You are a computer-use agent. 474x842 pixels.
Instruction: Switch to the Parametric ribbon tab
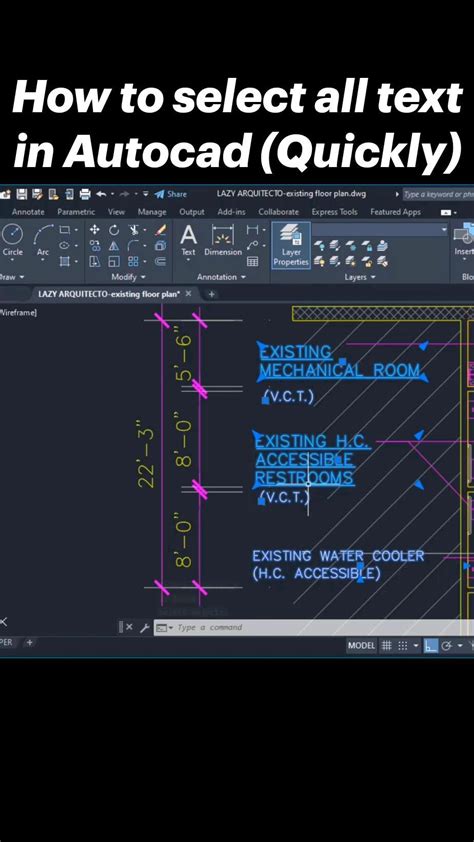click(76, 212)
